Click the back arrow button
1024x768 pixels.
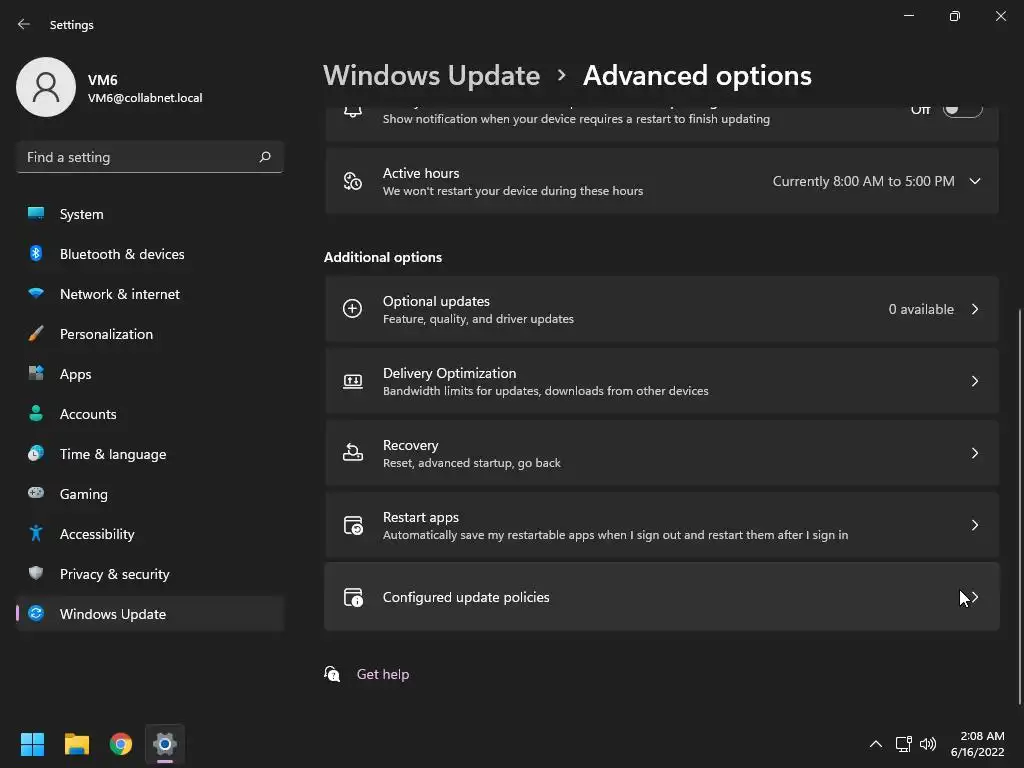(x=24, y=24)
